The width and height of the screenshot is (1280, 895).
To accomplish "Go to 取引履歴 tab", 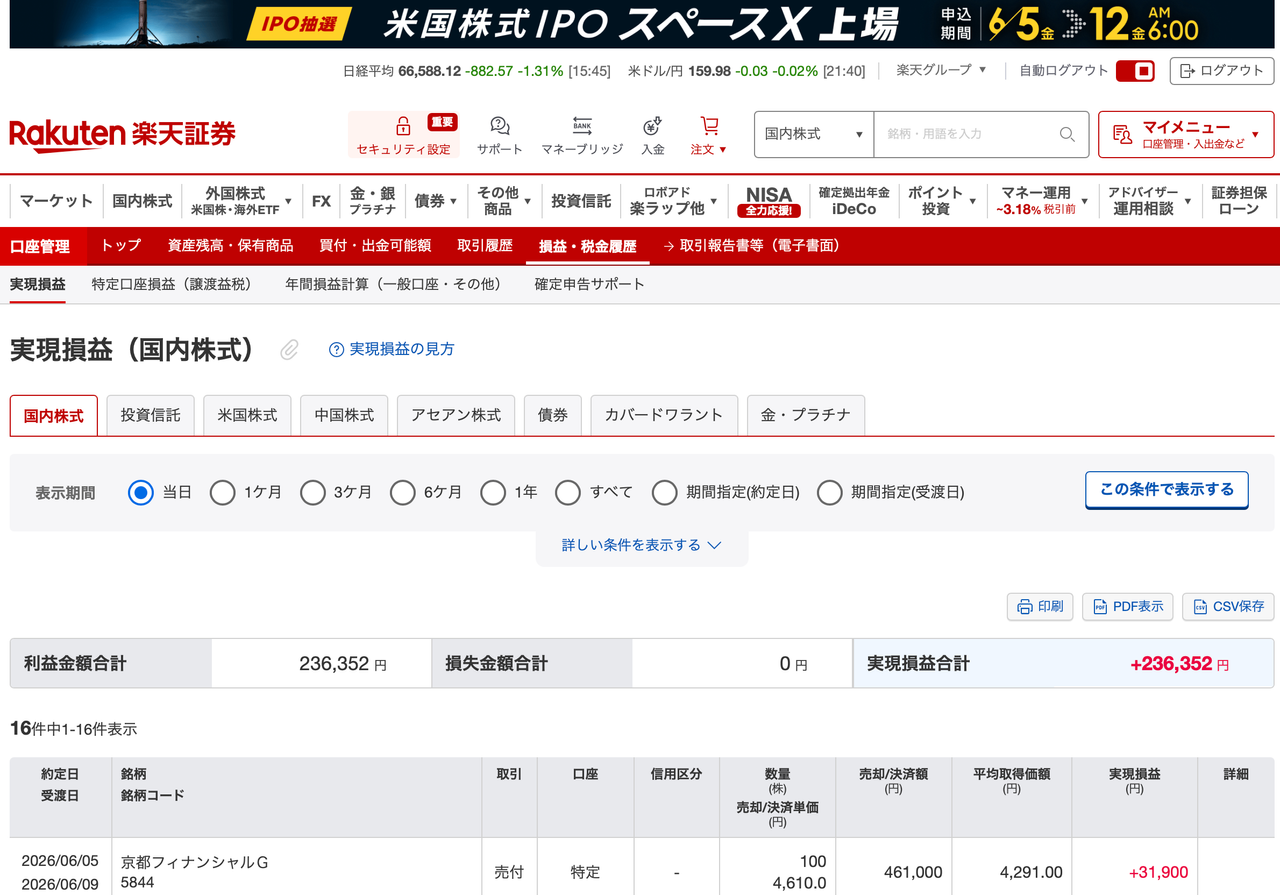I will pos(485,246).
